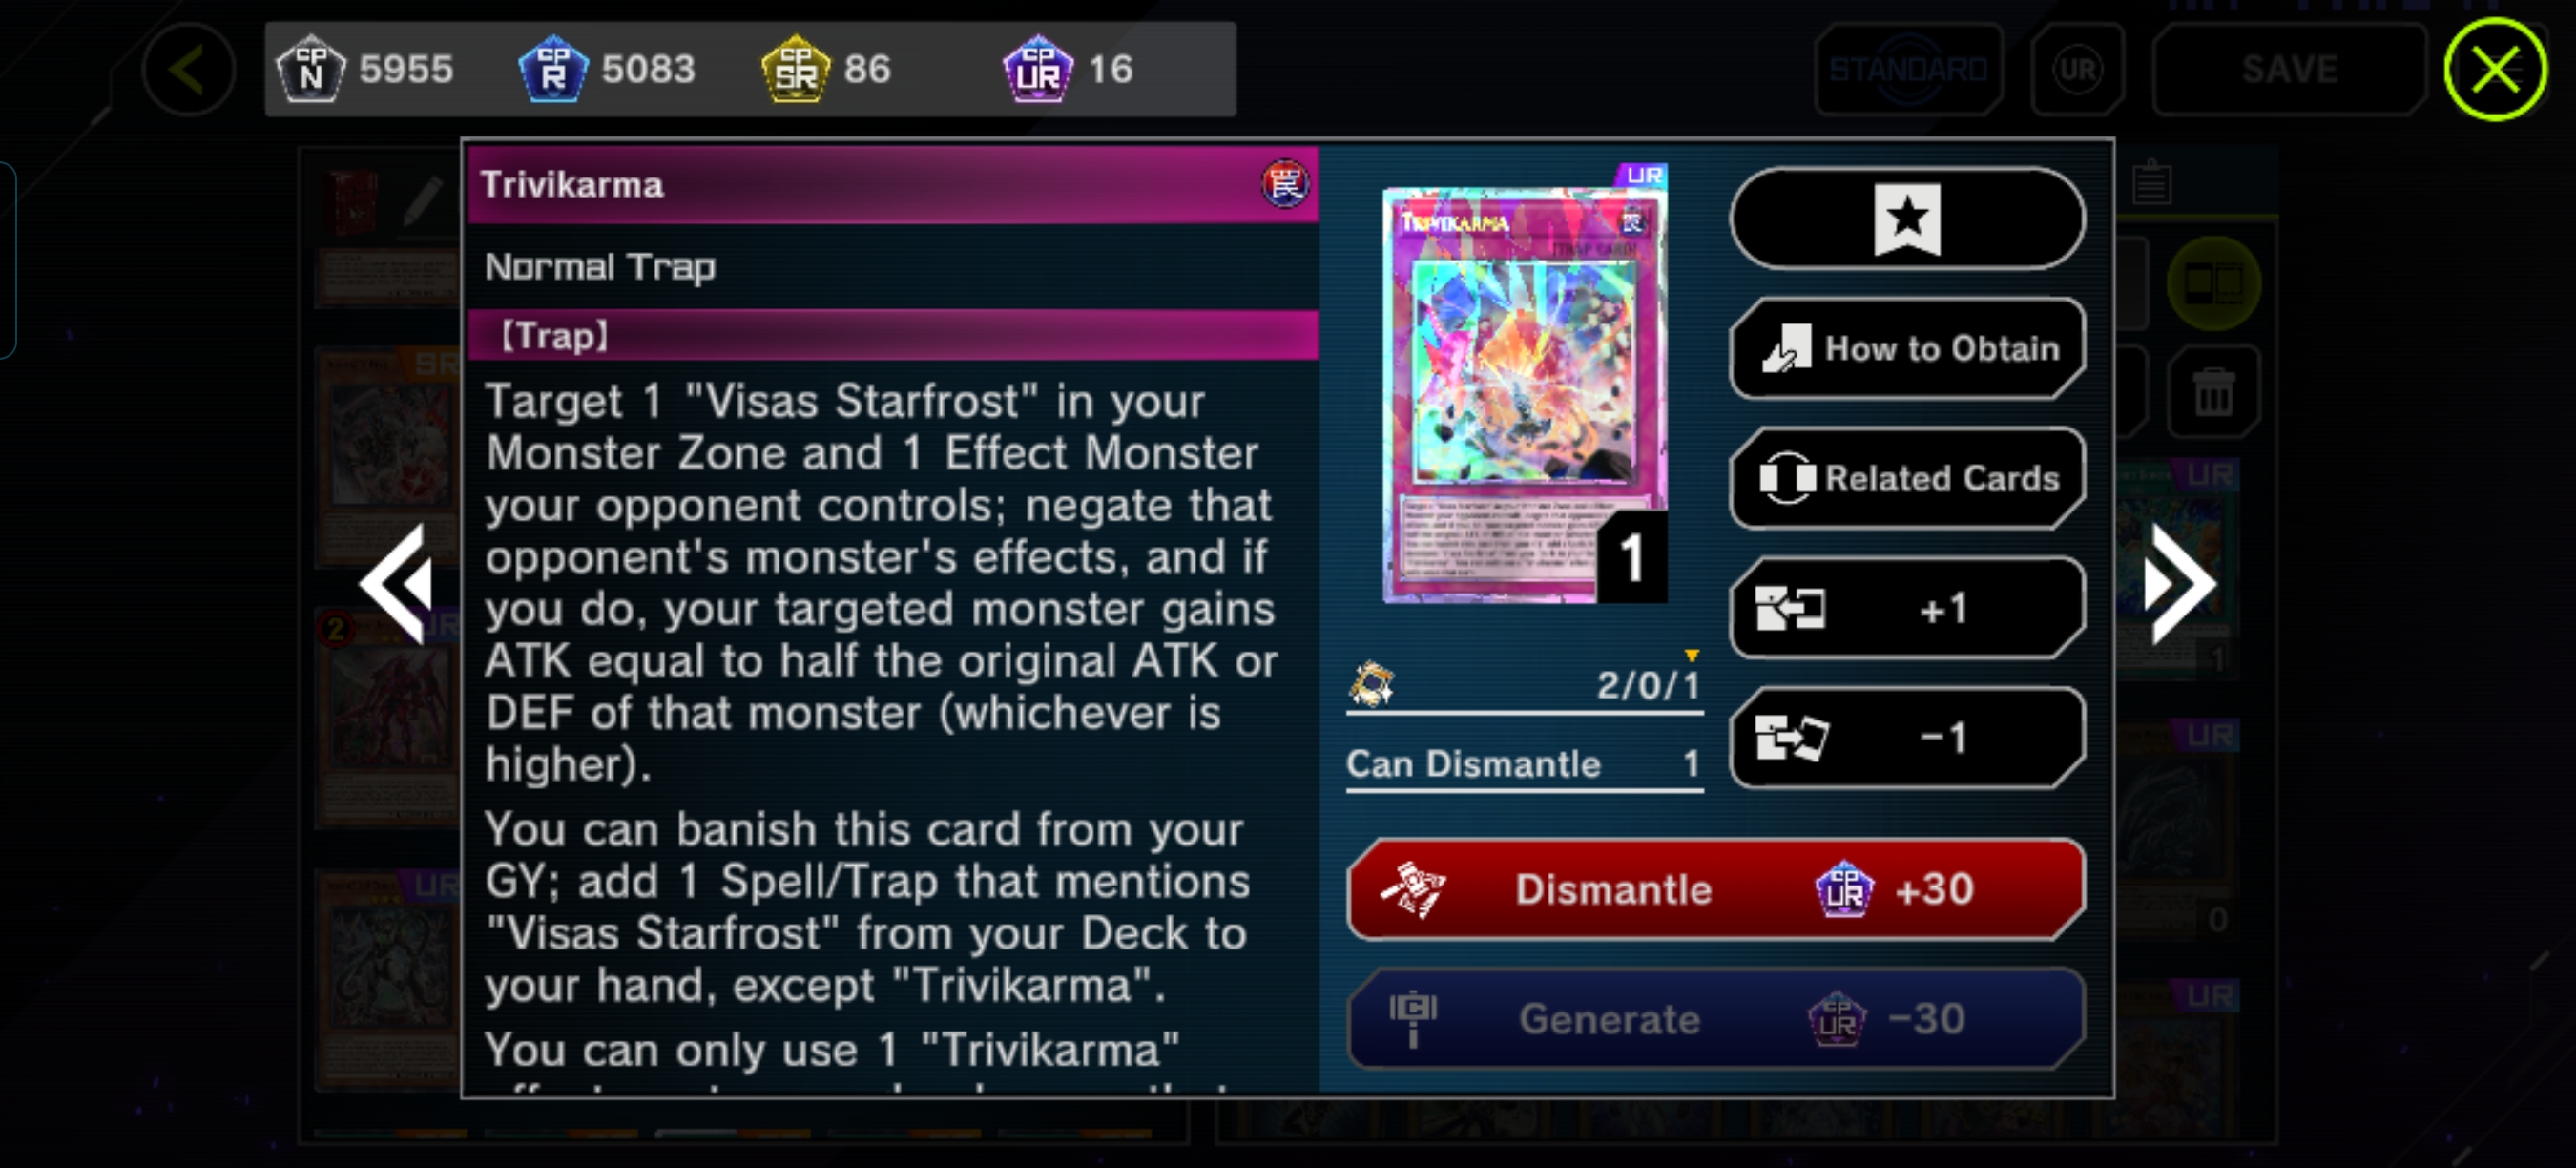Screen dimensions: 2576x1168
Task: Click the UR crafting points icon
Action: pyautogui.click(x=1037, y=69)
